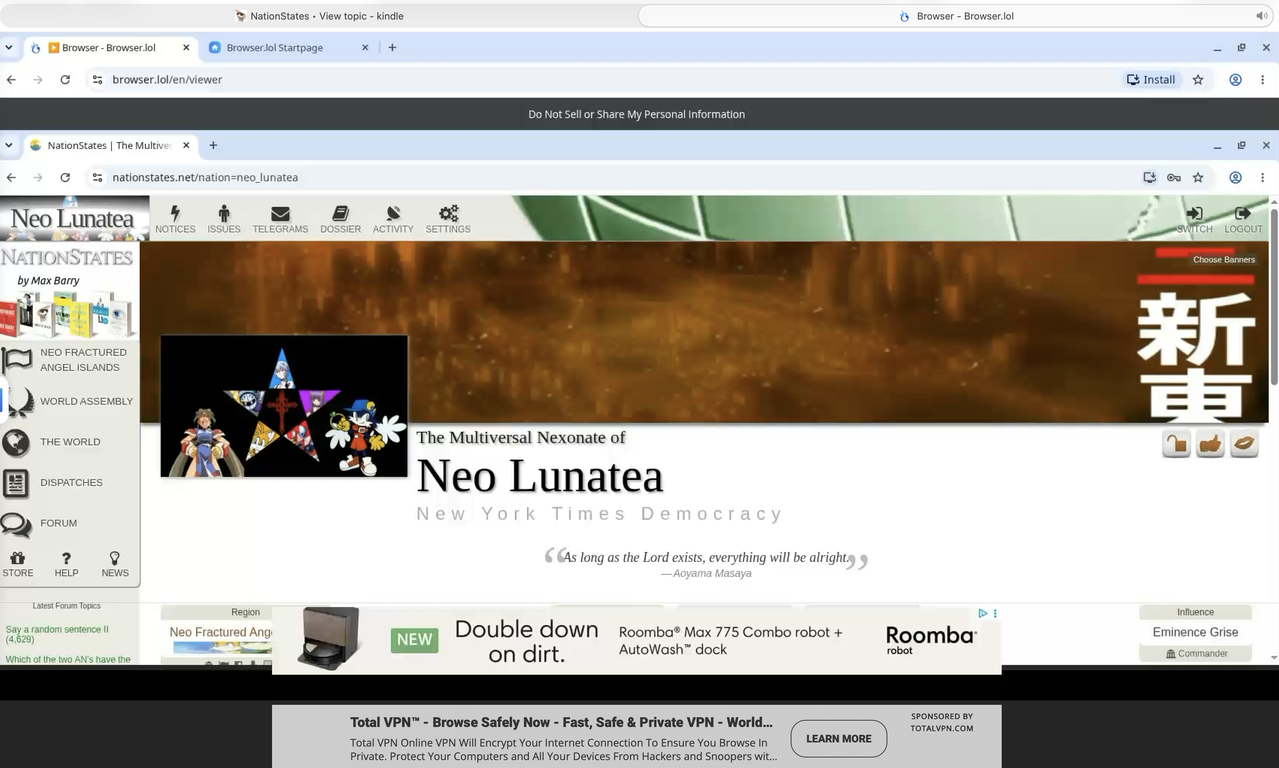Switch to NationStates - View topic - kindle tab
This screenshot has height=768, width=1279.
point(319,16)
